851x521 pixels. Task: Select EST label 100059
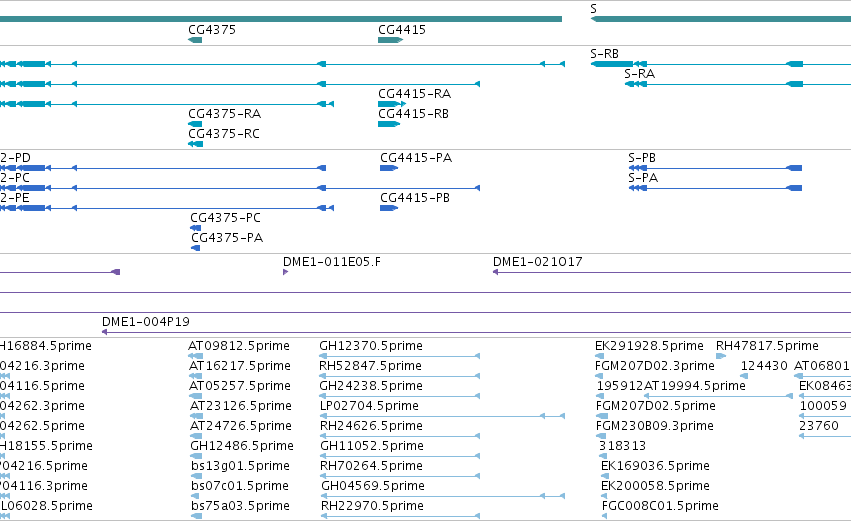click(x=823, y=406)
